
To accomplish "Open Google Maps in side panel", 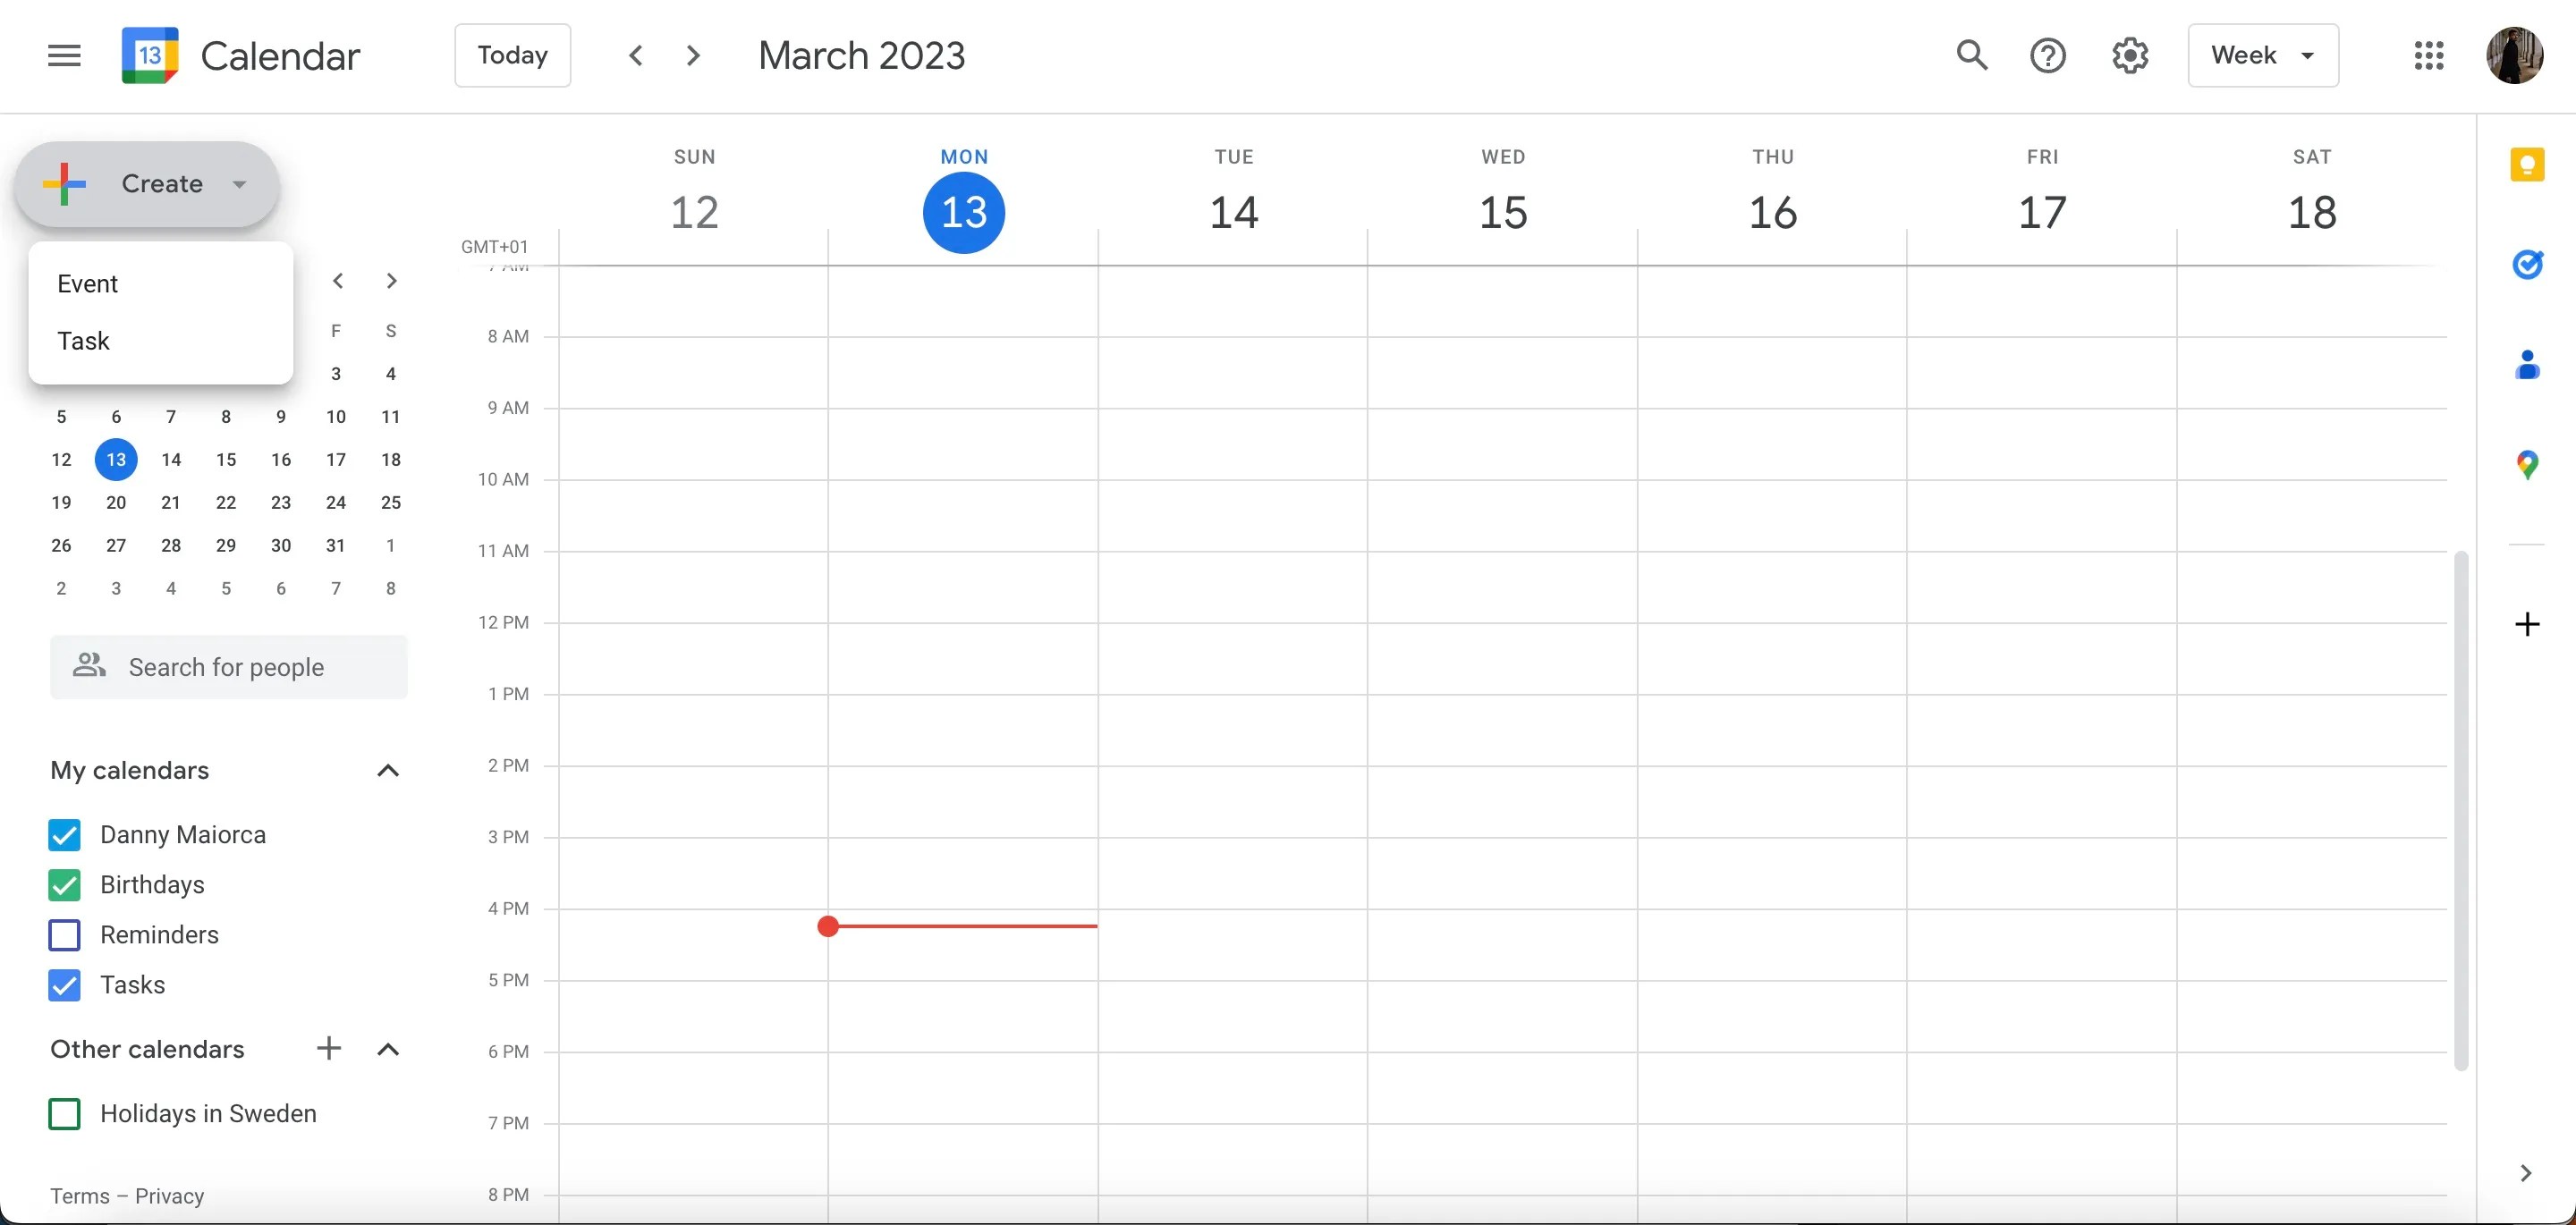I will (2527, 465).
